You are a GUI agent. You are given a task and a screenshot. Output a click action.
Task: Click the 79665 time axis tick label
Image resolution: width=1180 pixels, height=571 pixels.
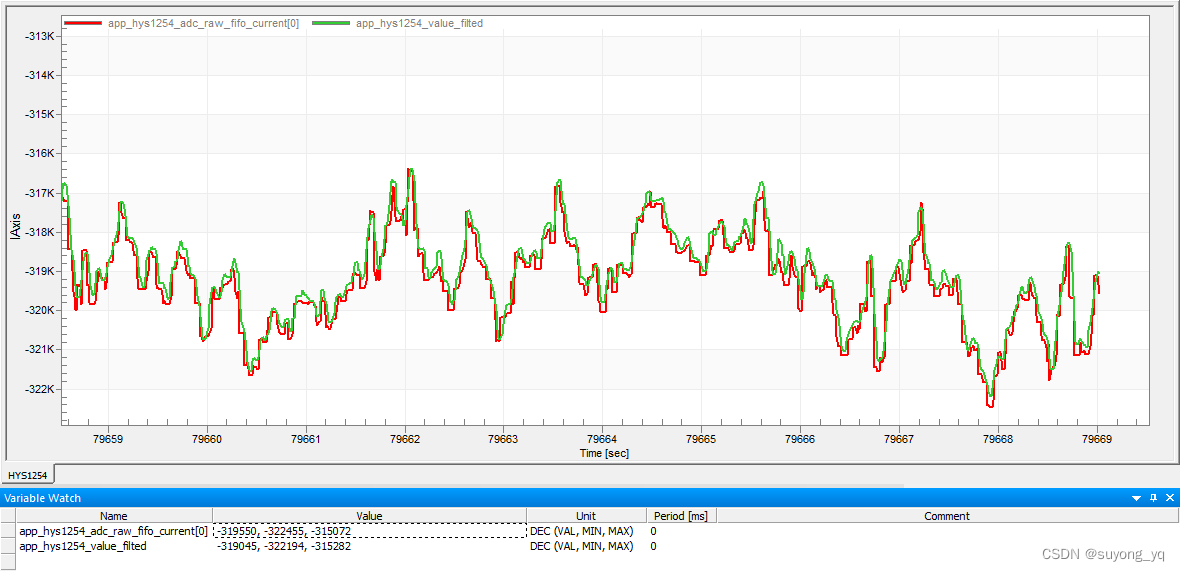(x=701, y=439)
